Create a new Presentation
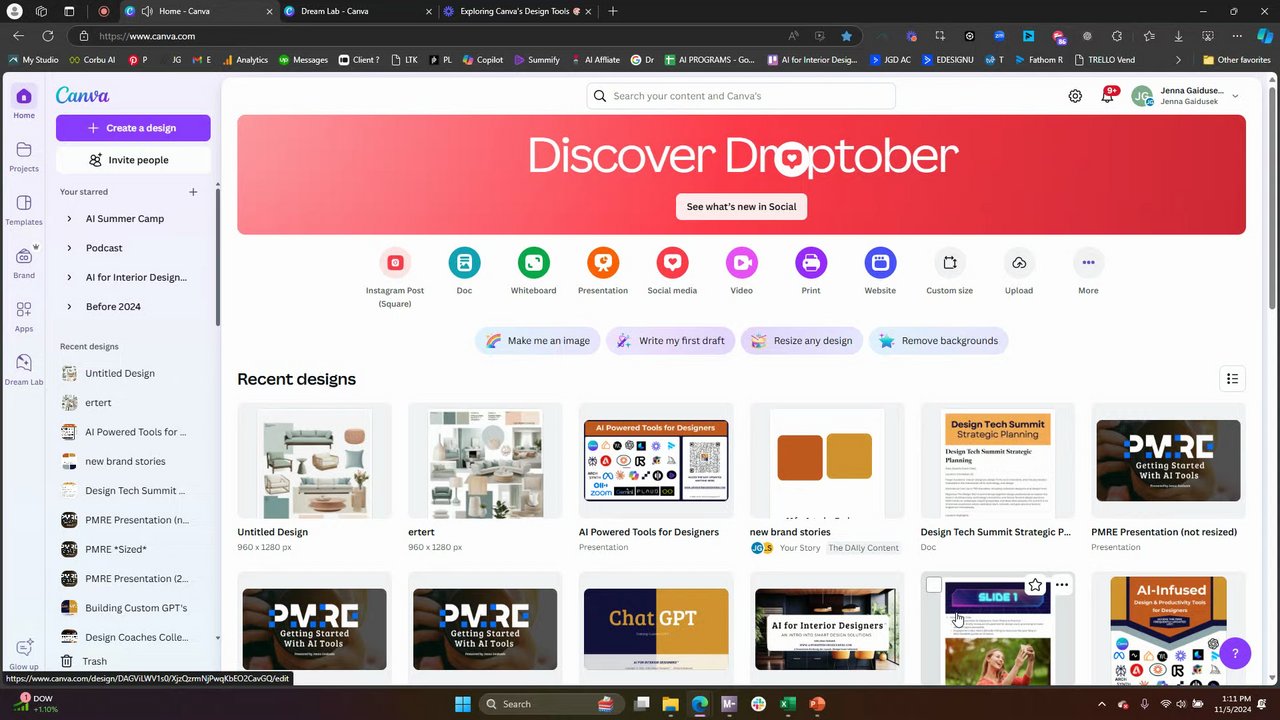Viewport: 1280px width, 720px height. [603, 263]
